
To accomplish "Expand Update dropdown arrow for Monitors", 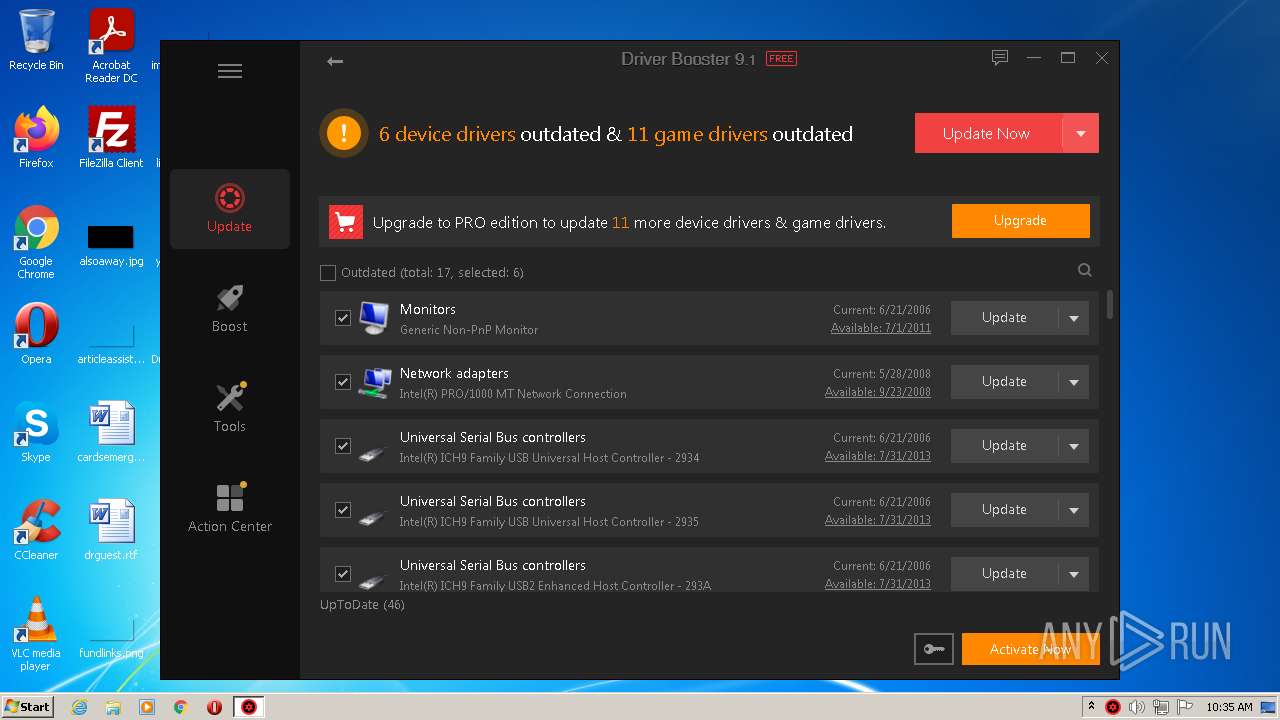I will [x=1074, y=318].
